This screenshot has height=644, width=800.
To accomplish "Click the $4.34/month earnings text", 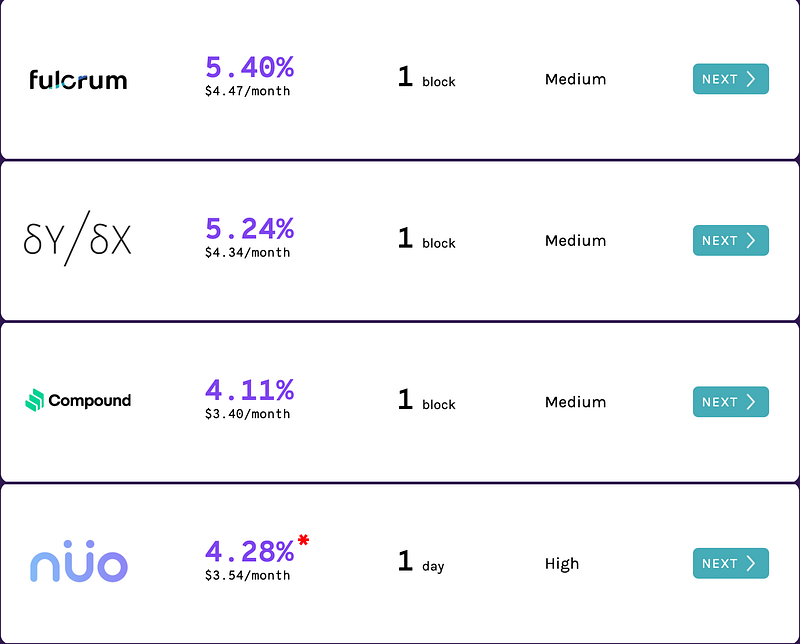I will pos(247,252).
